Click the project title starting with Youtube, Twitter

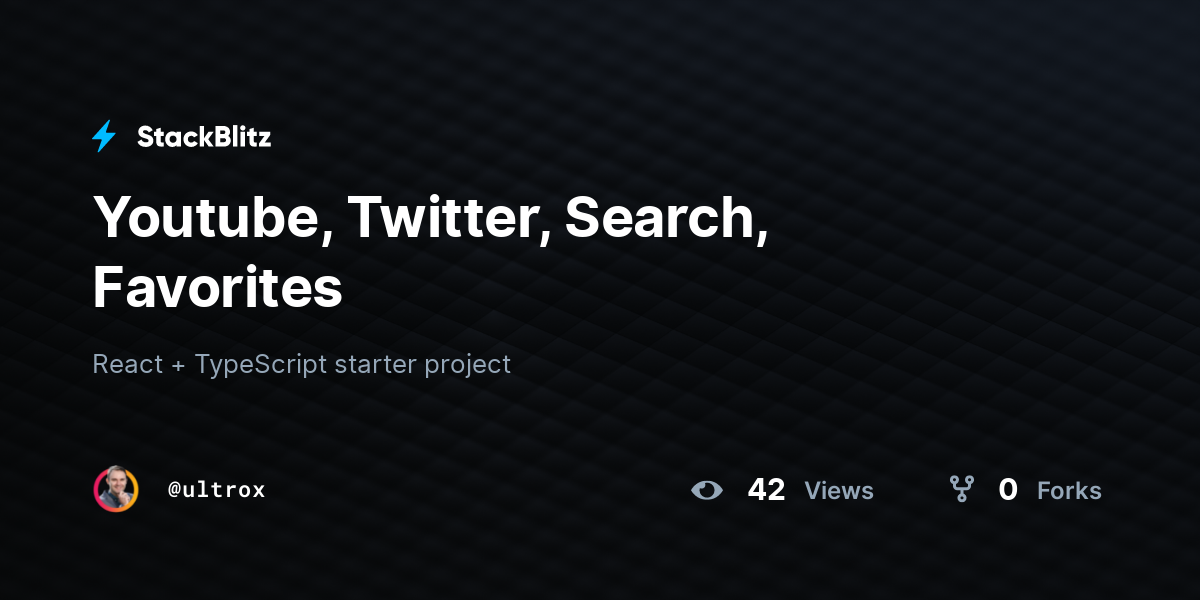(430, 251)
